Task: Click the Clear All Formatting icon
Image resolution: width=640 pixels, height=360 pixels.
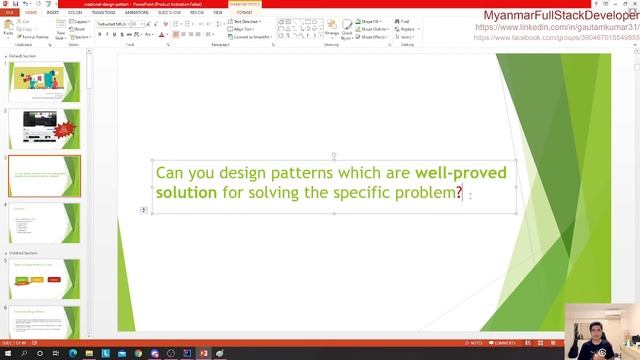Action: coord(166,24)
